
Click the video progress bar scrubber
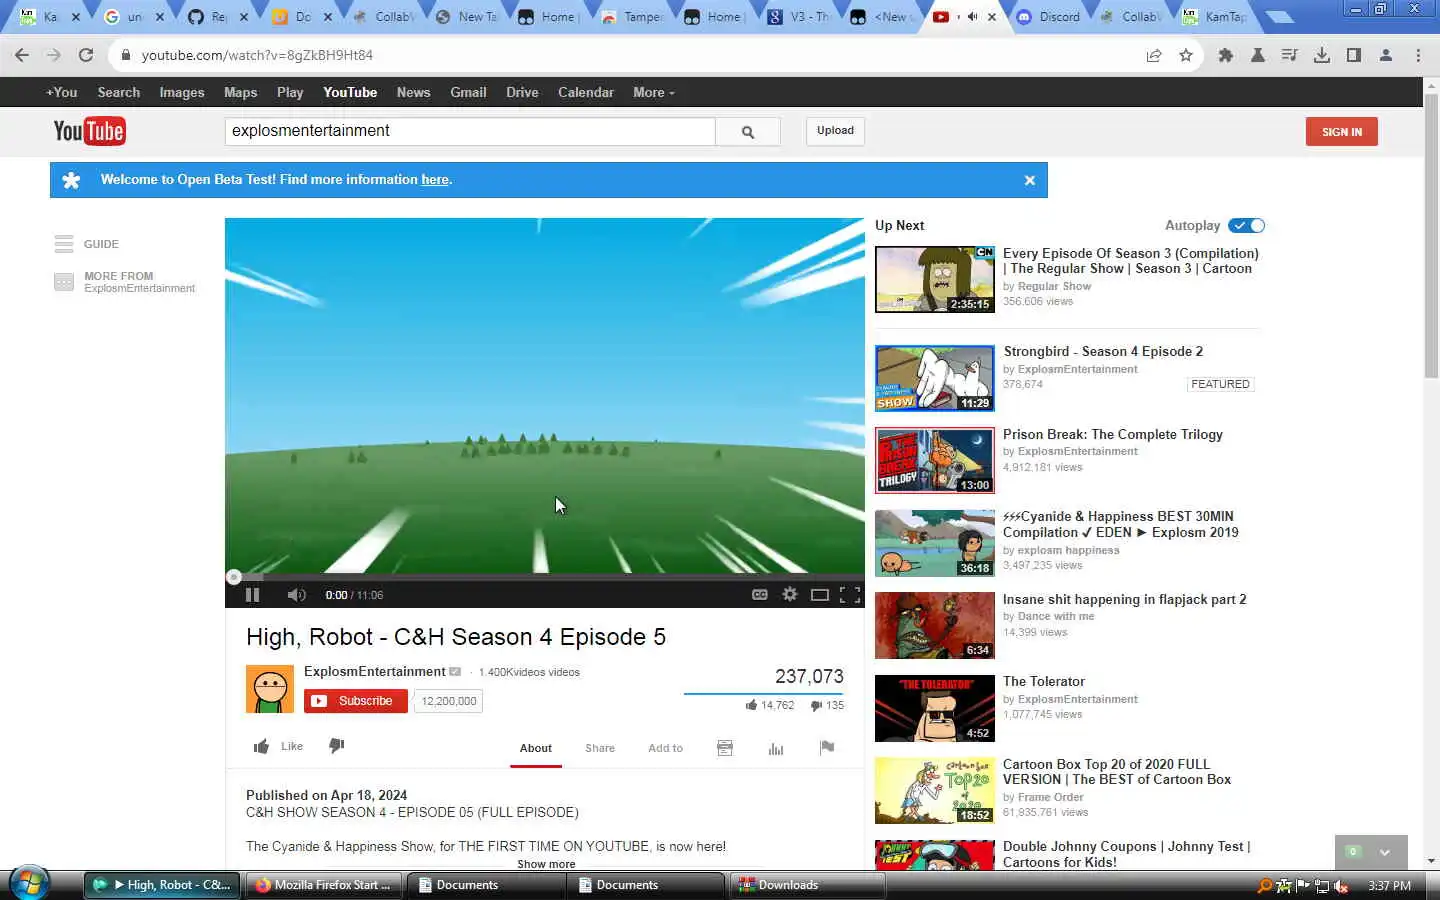pos(234,577)
